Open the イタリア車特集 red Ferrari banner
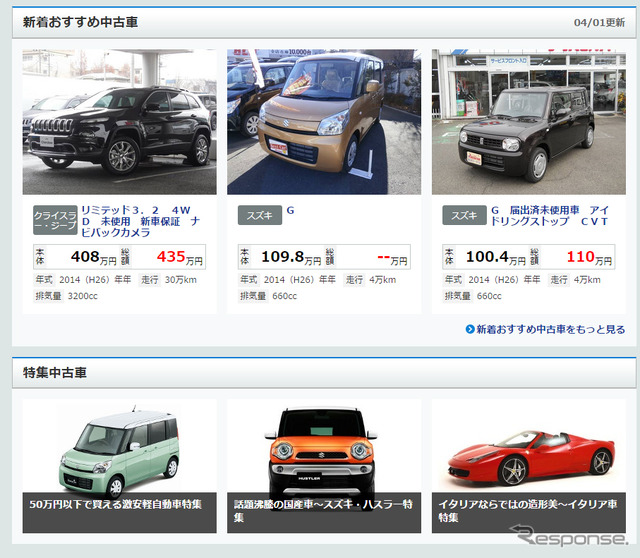This screenshot has width=640, height=558. click(529, 466)
